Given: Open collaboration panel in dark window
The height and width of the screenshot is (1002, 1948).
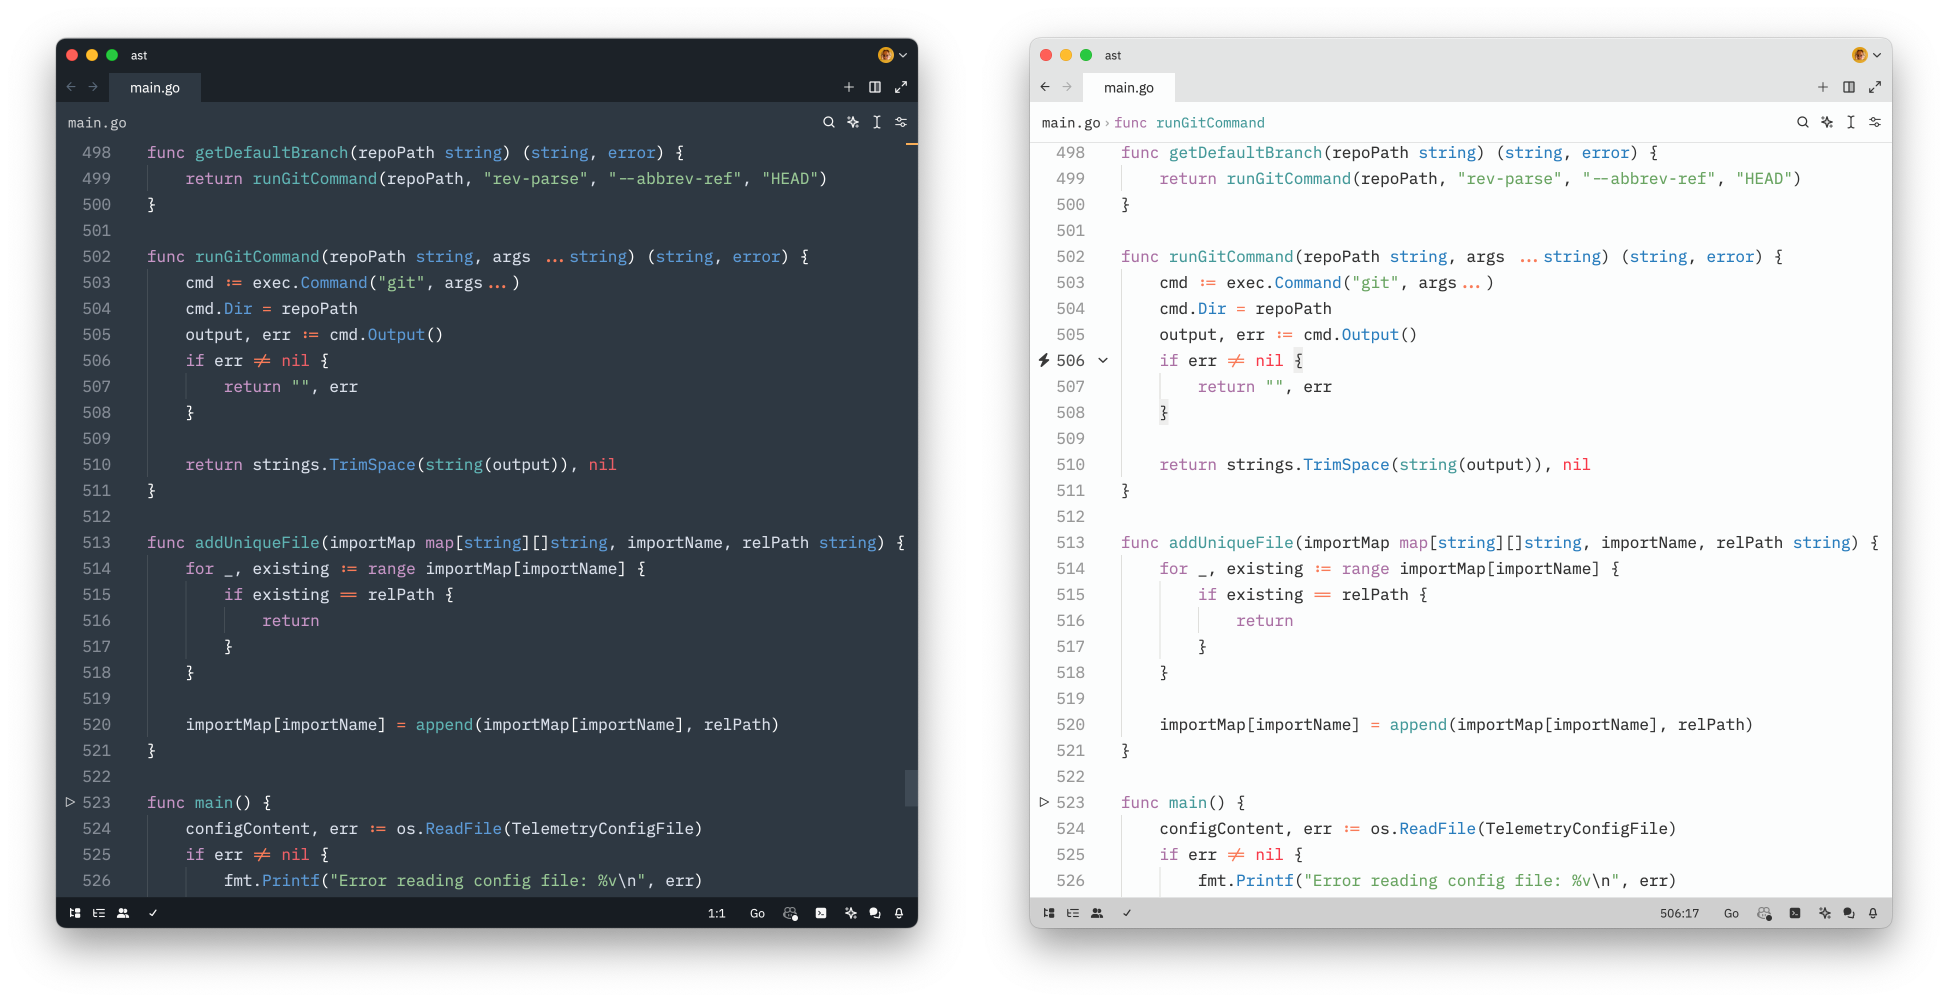Looking at the screenshot, I should pyautogui.click(x=123, y=913).
